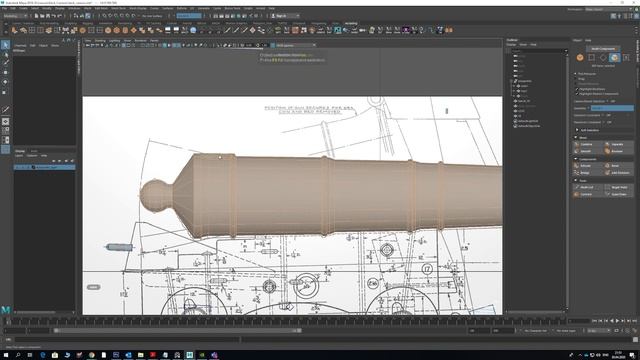640x360 pixels.
Task: Activate the Multi-Cut tool
Action: (x=587, y=187)
